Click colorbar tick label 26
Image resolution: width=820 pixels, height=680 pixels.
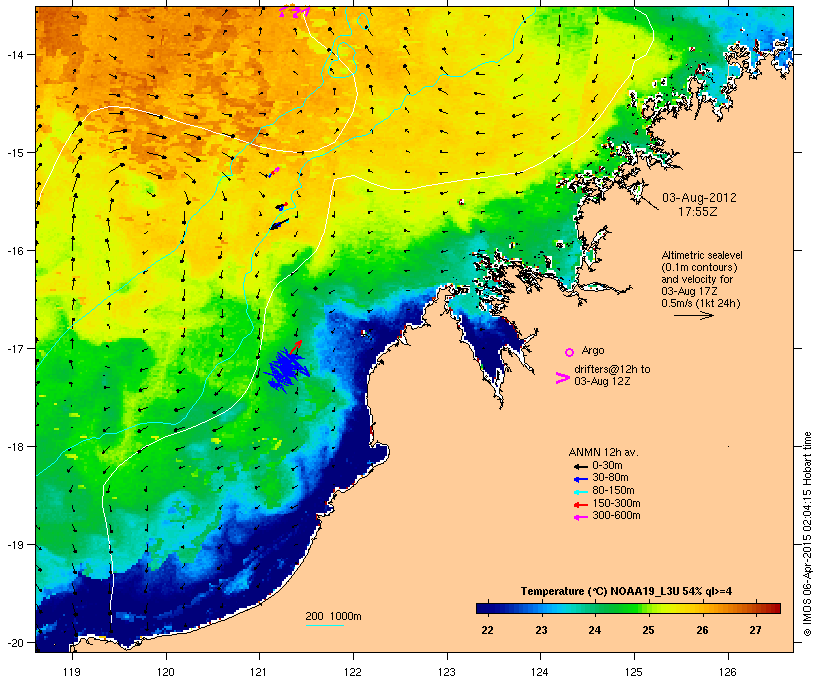click(x=702, y=630)
